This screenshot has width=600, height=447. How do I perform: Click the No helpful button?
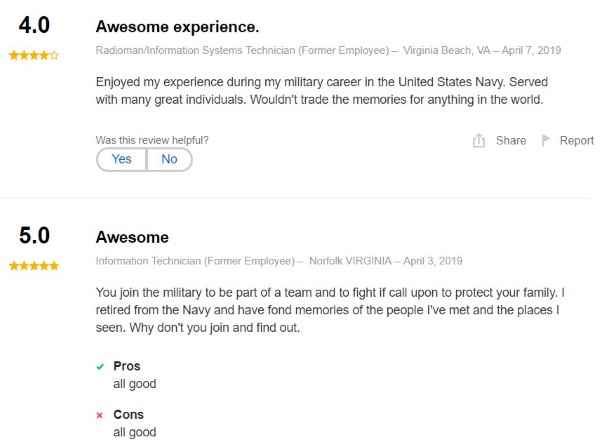coord(169,159)
